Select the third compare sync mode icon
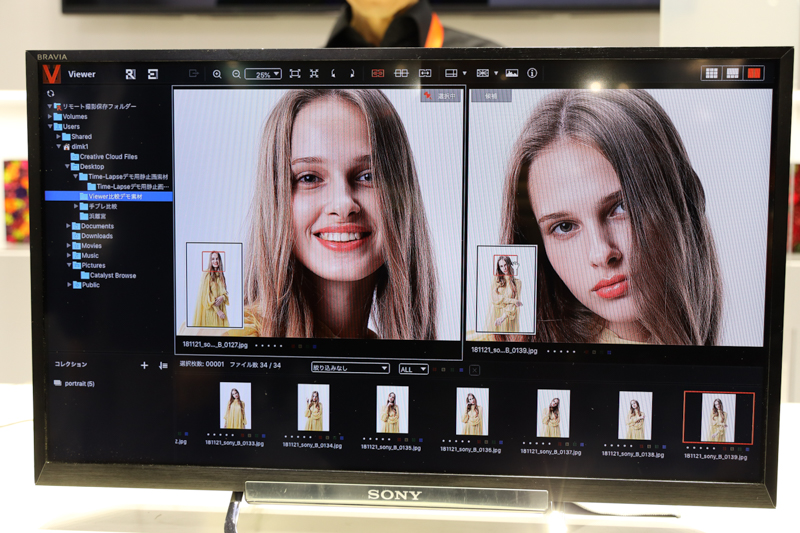This screenshot has width=800, height=533. click(x=425, y=73)
